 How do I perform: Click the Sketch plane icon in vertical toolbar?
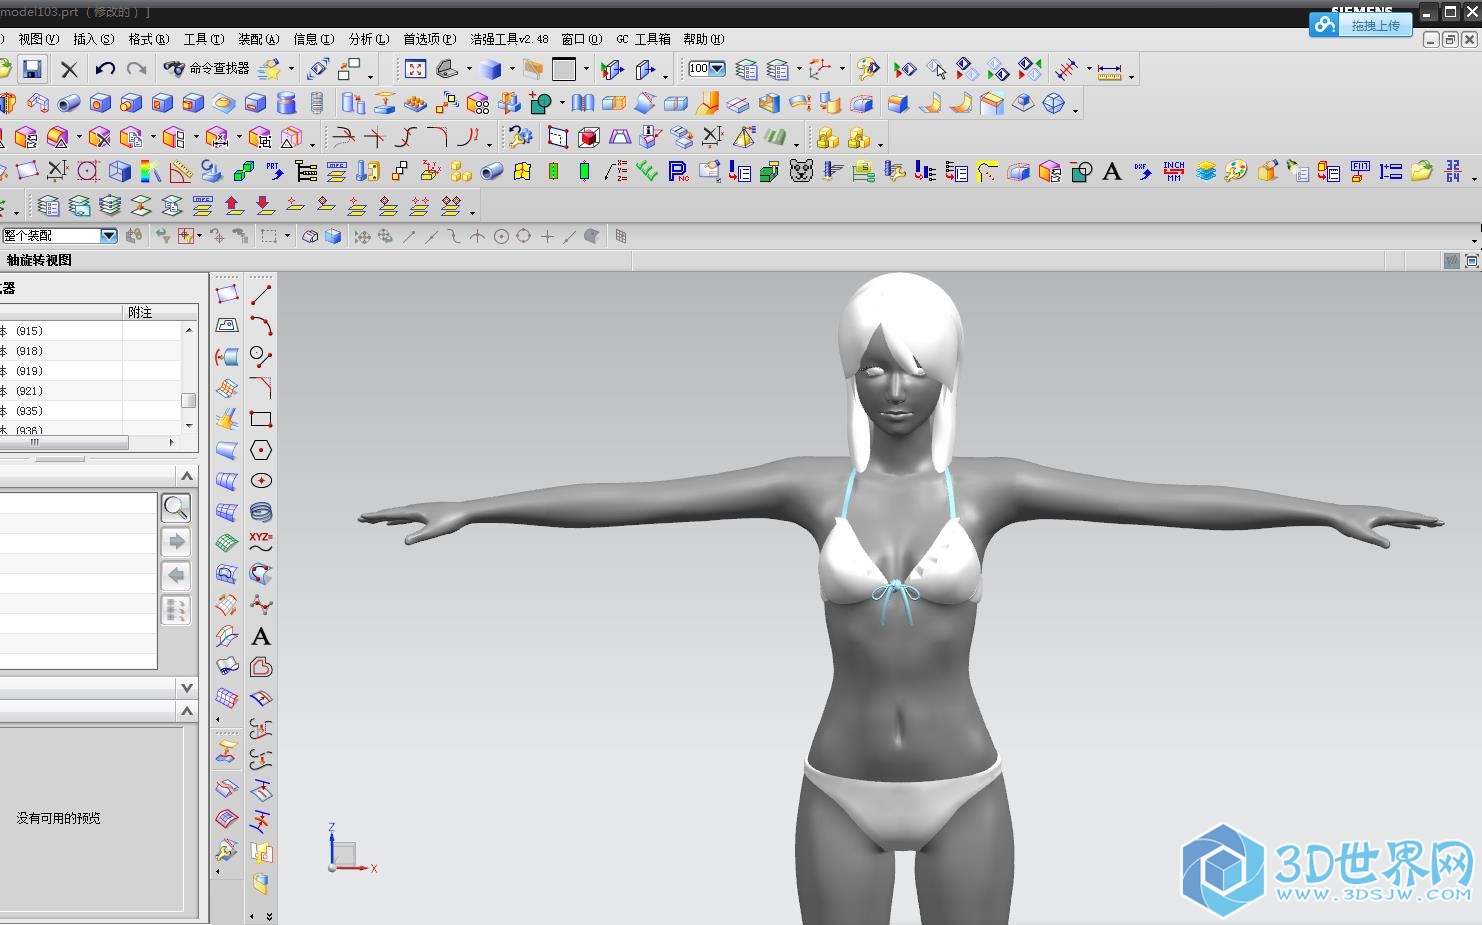pyautogui.click(x=227, y=295)
